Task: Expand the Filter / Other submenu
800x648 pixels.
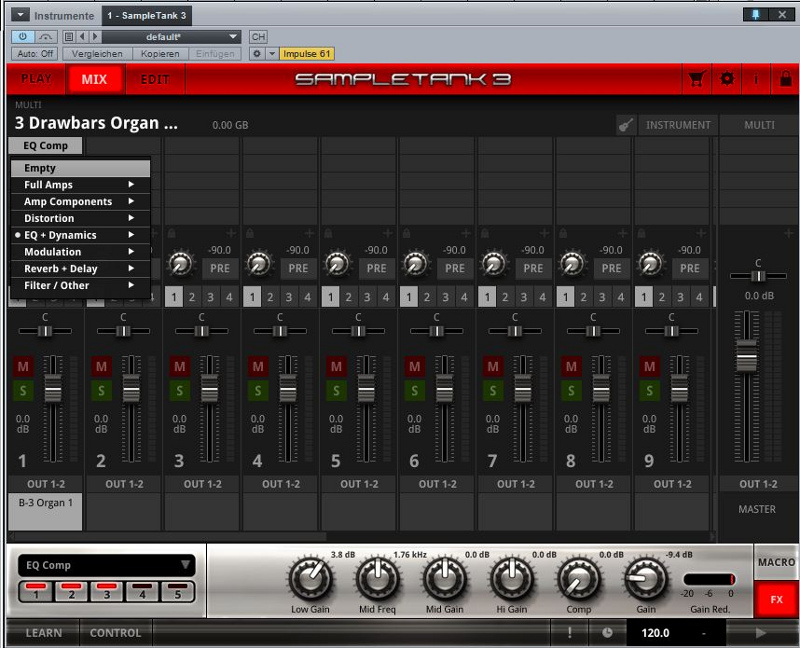Action: 81,286
